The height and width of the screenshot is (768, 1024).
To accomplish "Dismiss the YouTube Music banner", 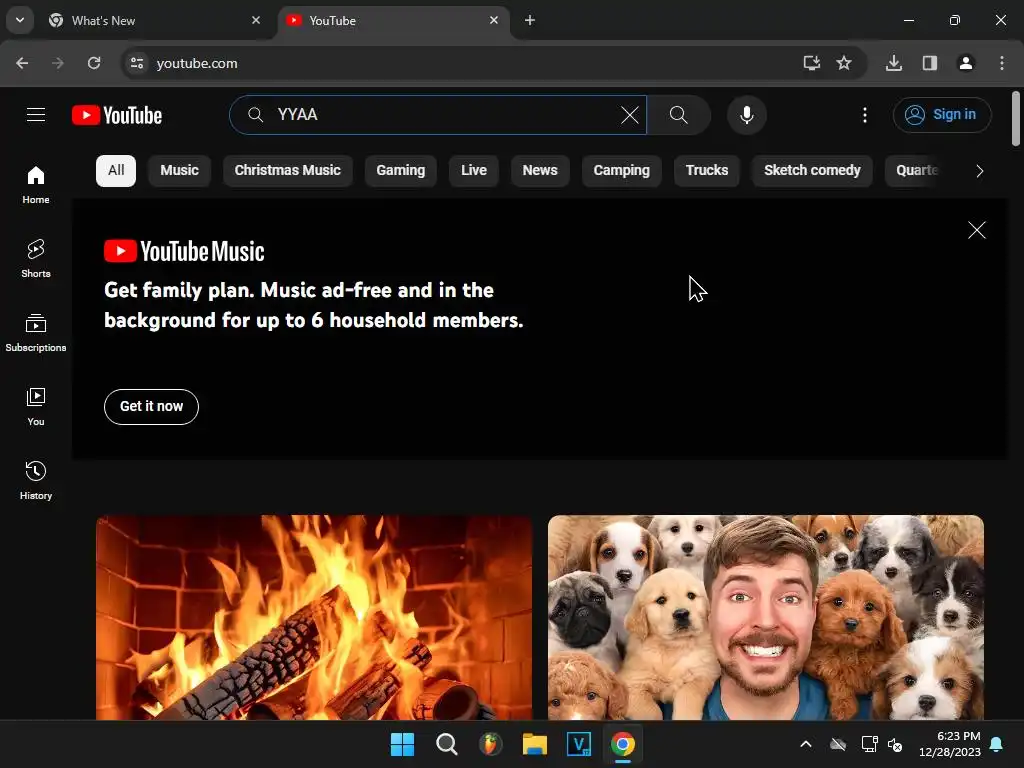I will (x=976, y=230).
